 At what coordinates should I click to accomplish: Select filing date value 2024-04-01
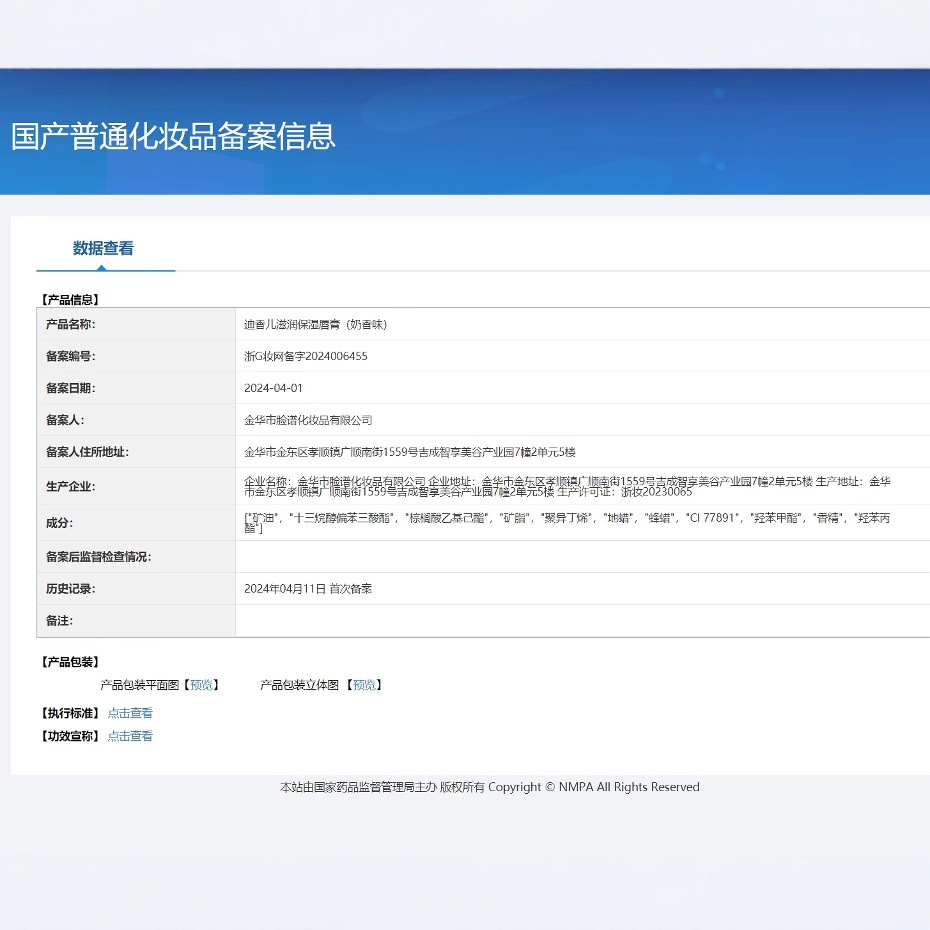click(x=273, y=388)
